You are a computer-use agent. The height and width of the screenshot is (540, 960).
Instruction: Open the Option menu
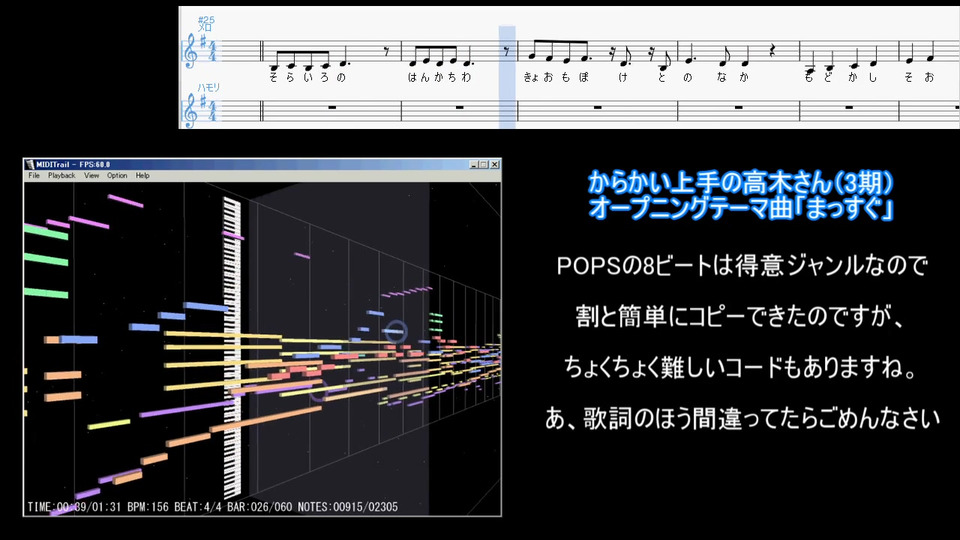(117, 176)
